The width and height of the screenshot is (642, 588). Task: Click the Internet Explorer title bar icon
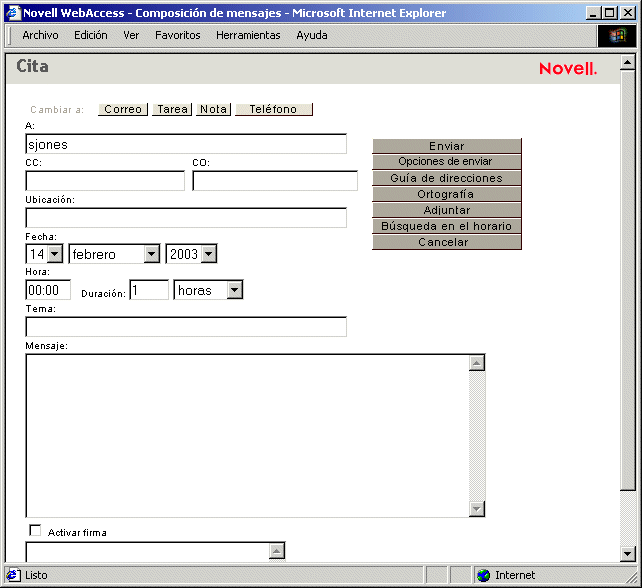pyautogui.click(x=13, y=13)
